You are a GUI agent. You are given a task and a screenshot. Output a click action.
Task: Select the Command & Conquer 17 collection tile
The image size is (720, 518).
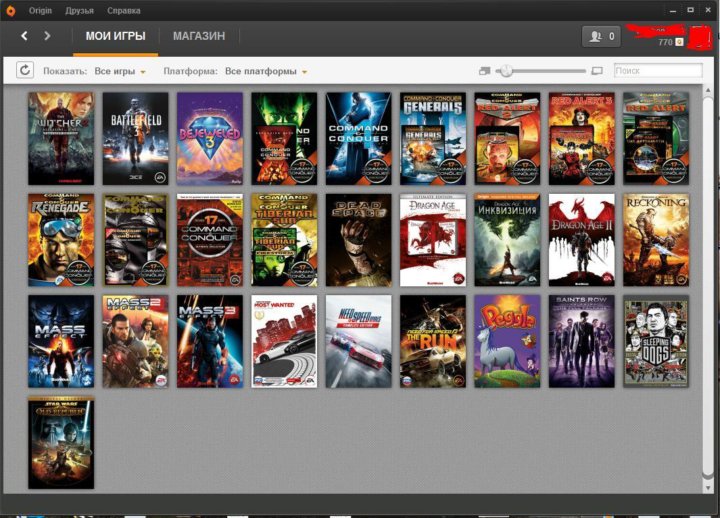[x=210, y=240]
